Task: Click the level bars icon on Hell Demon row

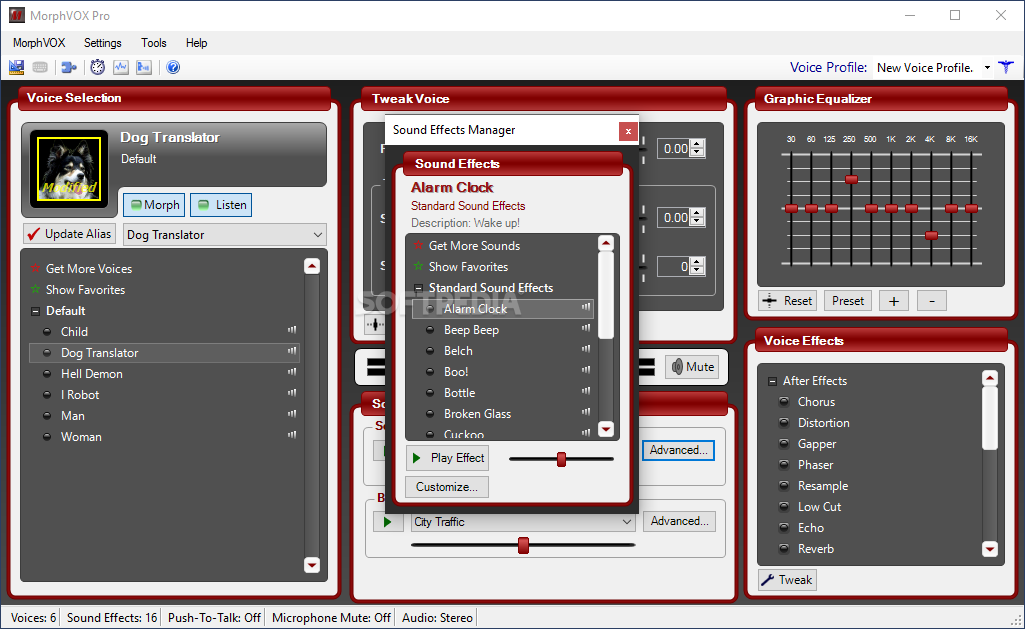Action: coord(292,372)
